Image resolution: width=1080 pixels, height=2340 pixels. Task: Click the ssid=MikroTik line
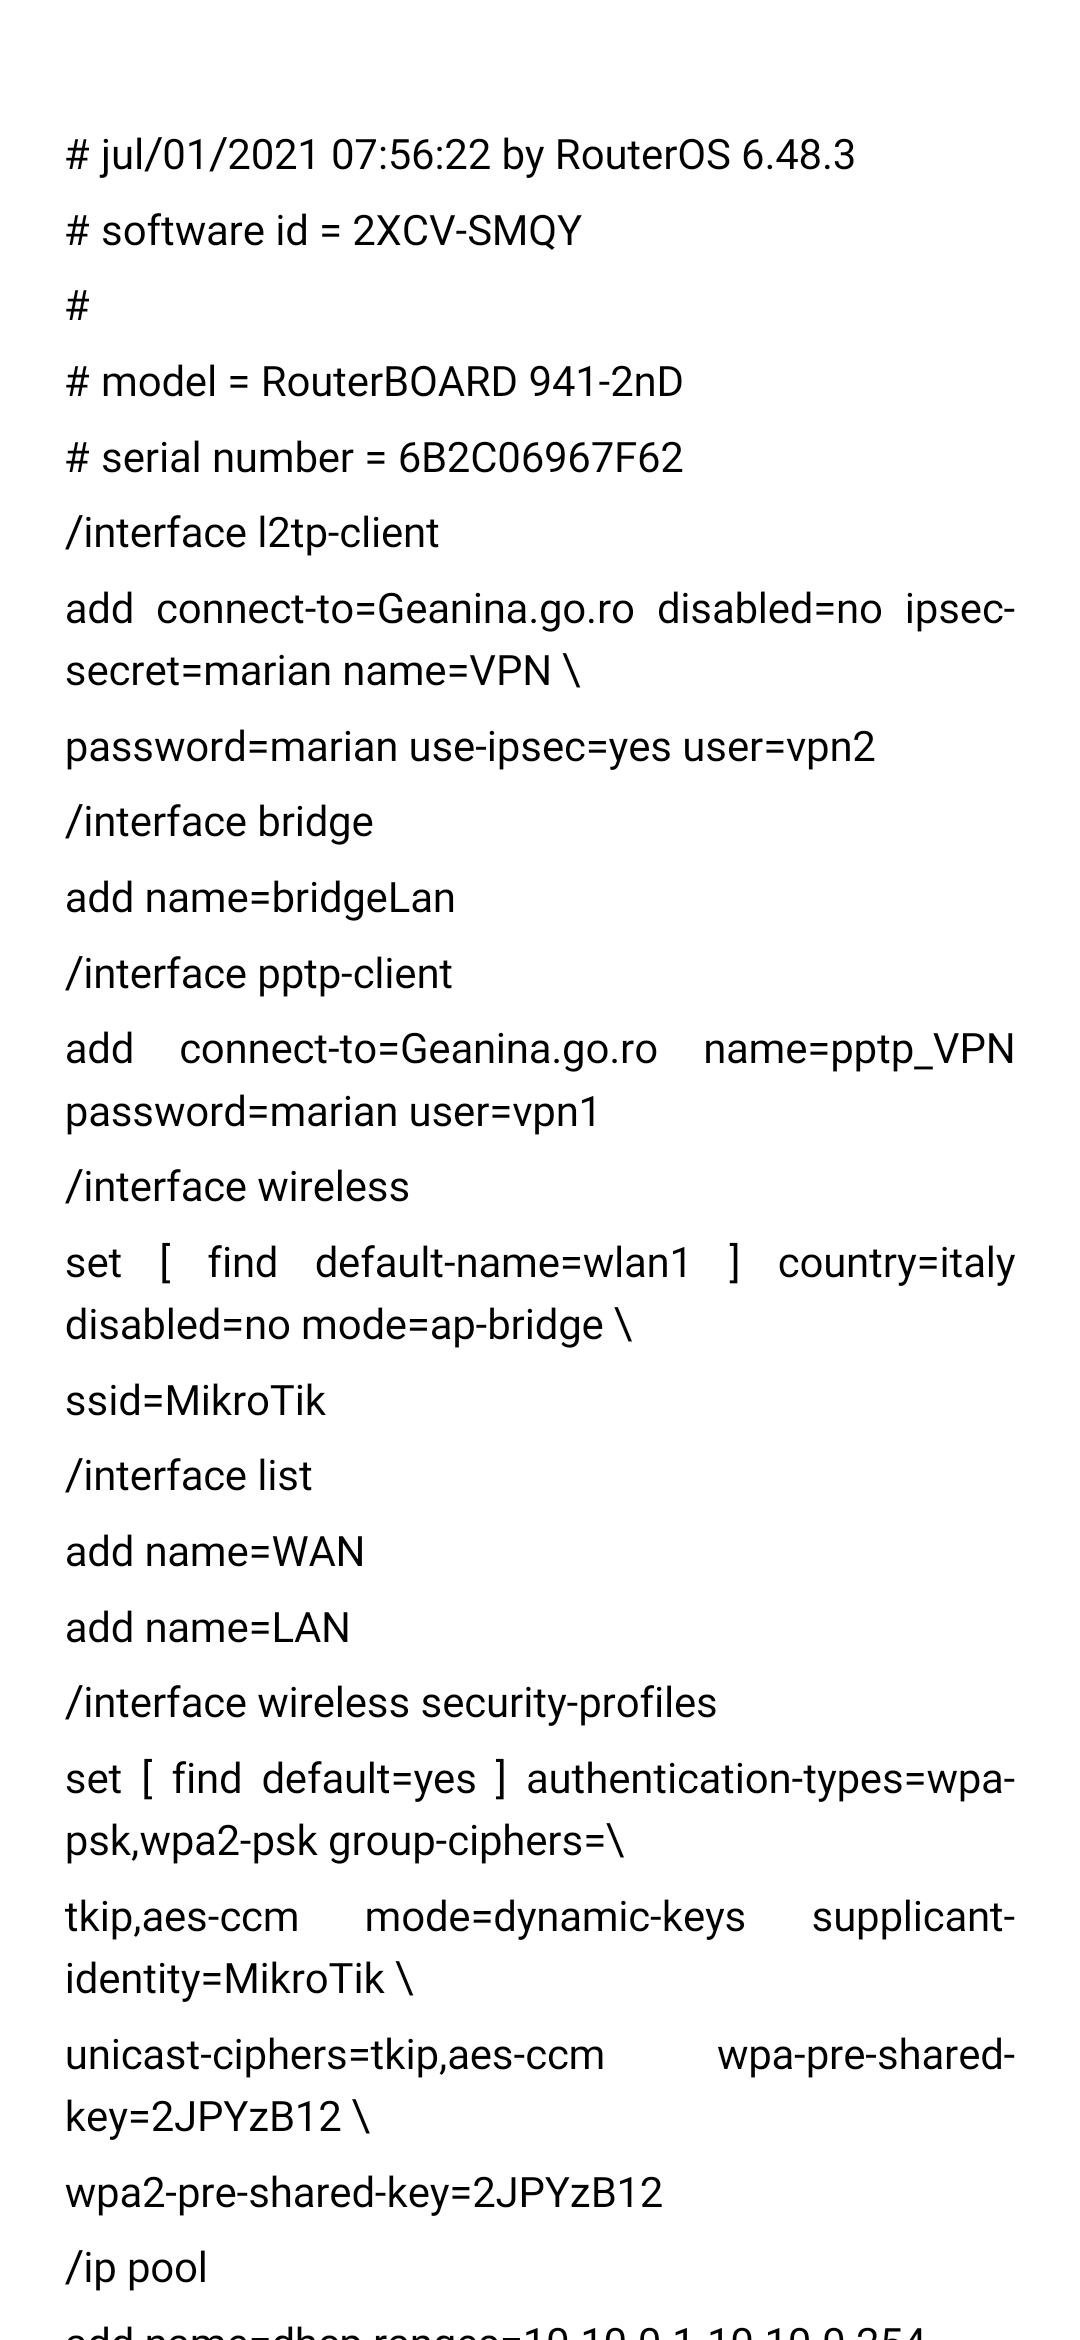(195, 1401)
